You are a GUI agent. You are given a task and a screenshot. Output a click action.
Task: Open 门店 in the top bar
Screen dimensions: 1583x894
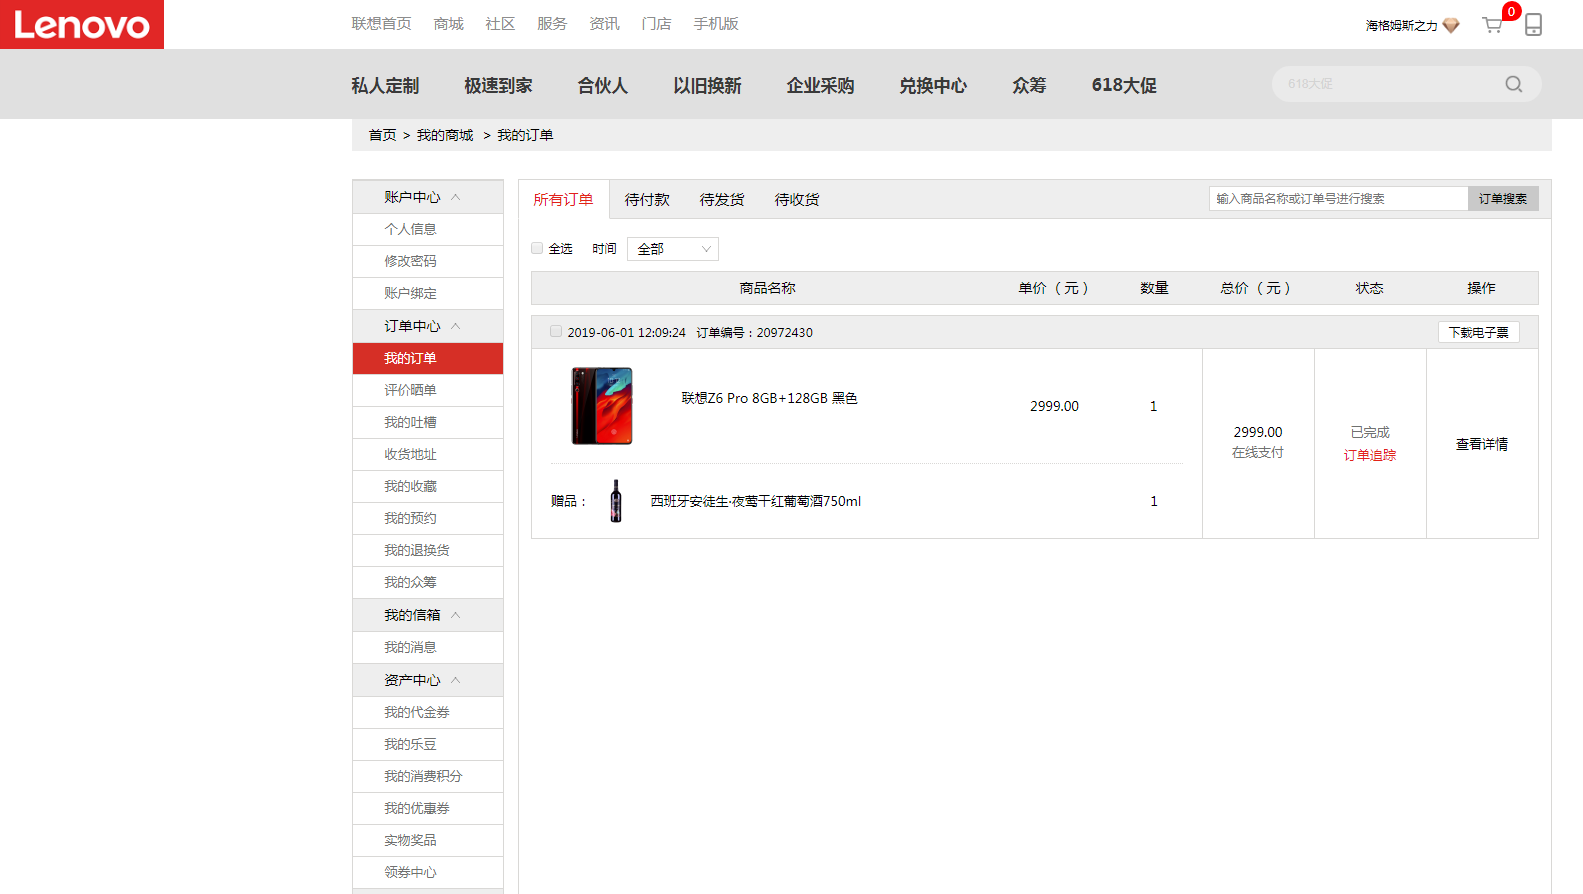pos(656,23)
